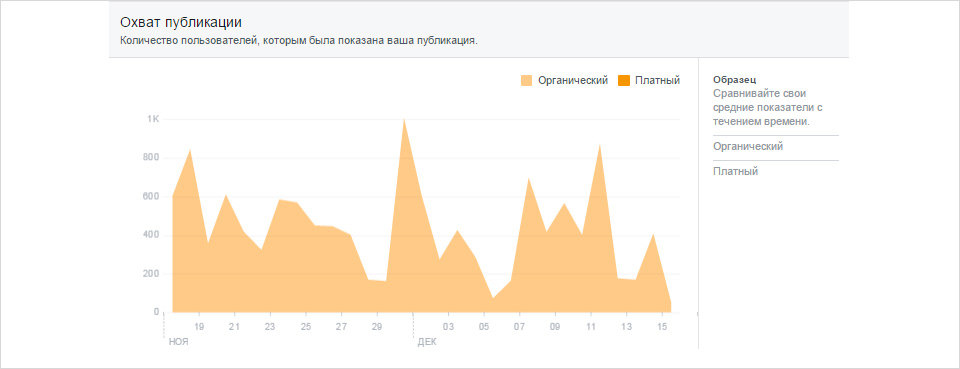Select Органический benchmark in right sidebar
The image size is (960, 369).
click(748, 146)
